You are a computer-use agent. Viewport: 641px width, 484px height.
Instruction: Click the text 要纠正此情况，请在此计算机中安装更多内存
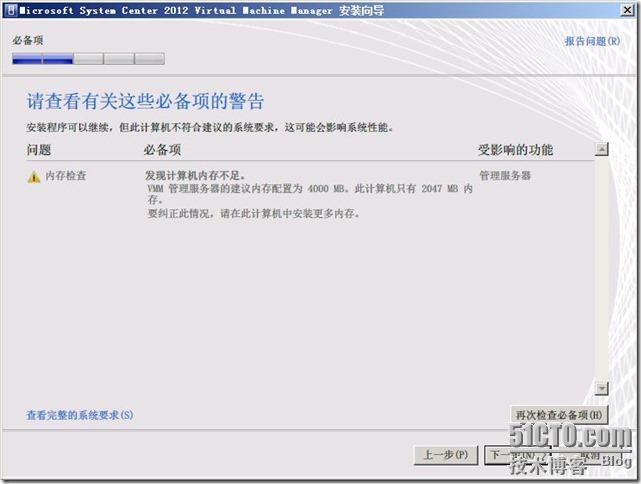pos(253,213)
